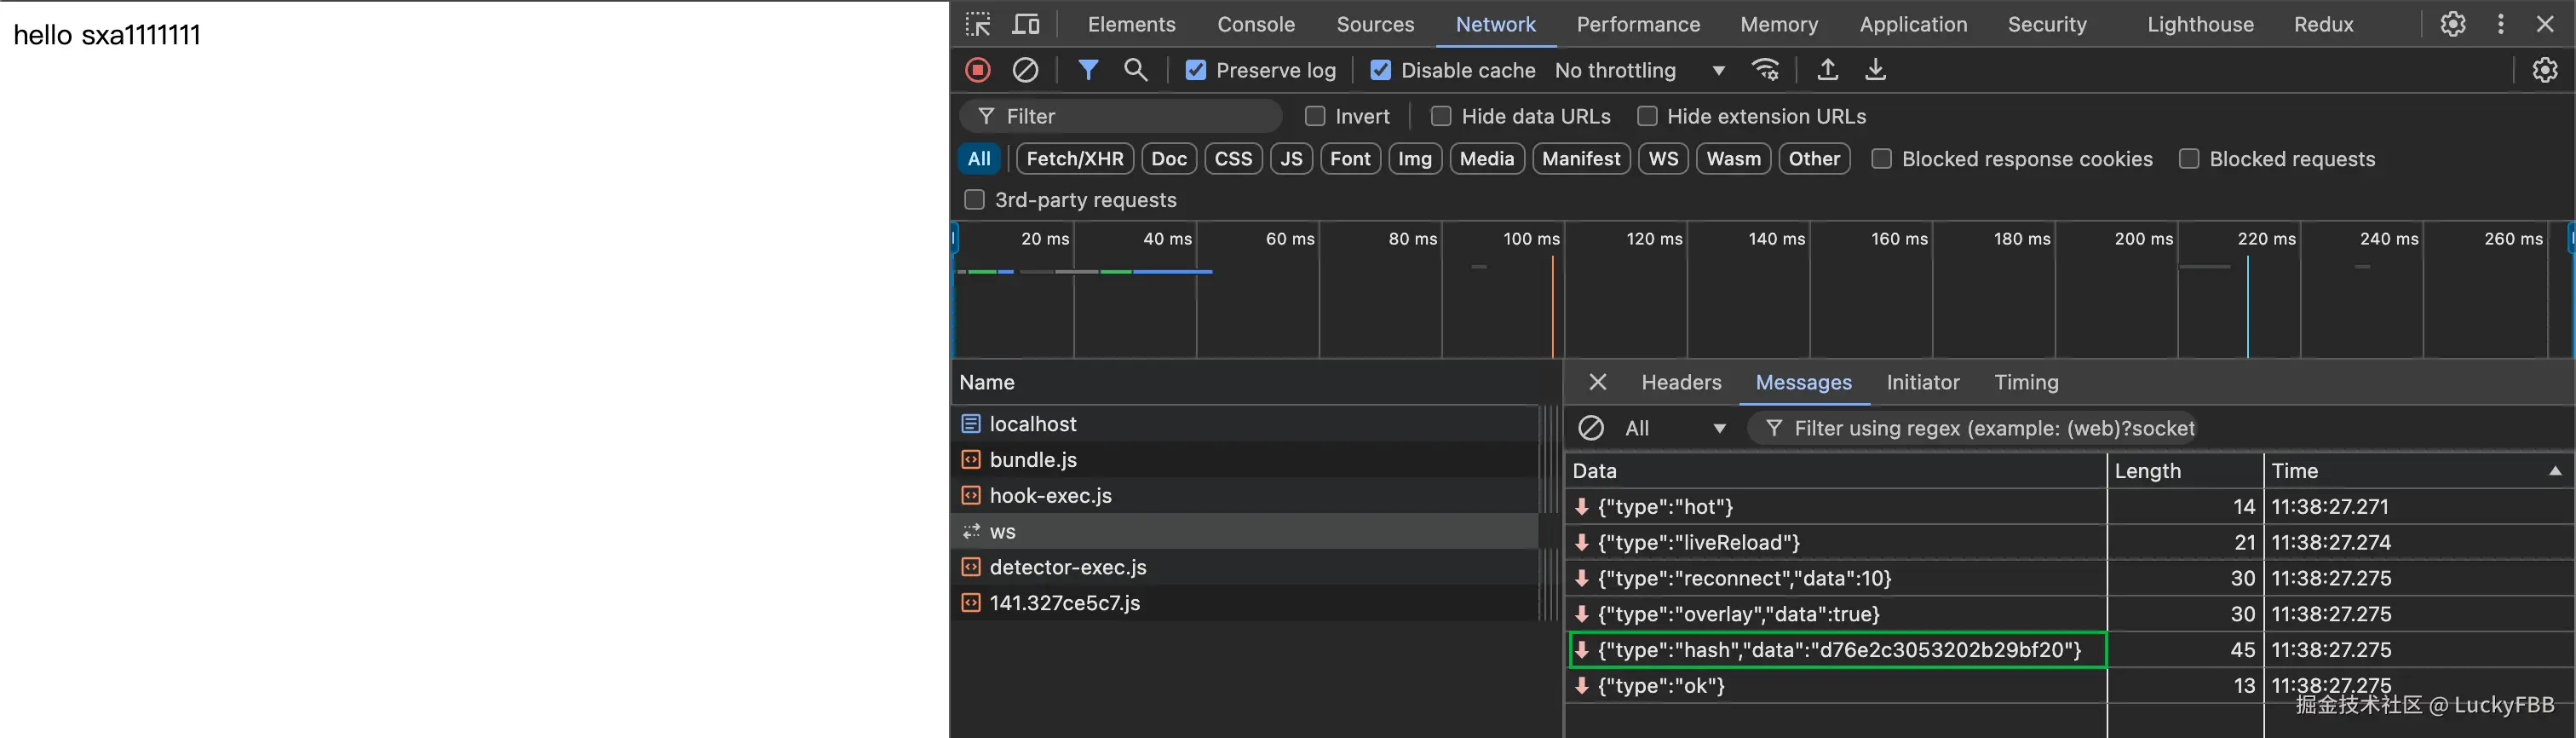Screen dimensions: 2576x738
Task: Import HAR file with upload icon
Action: pyautogui.click(x=1827, y=70)
